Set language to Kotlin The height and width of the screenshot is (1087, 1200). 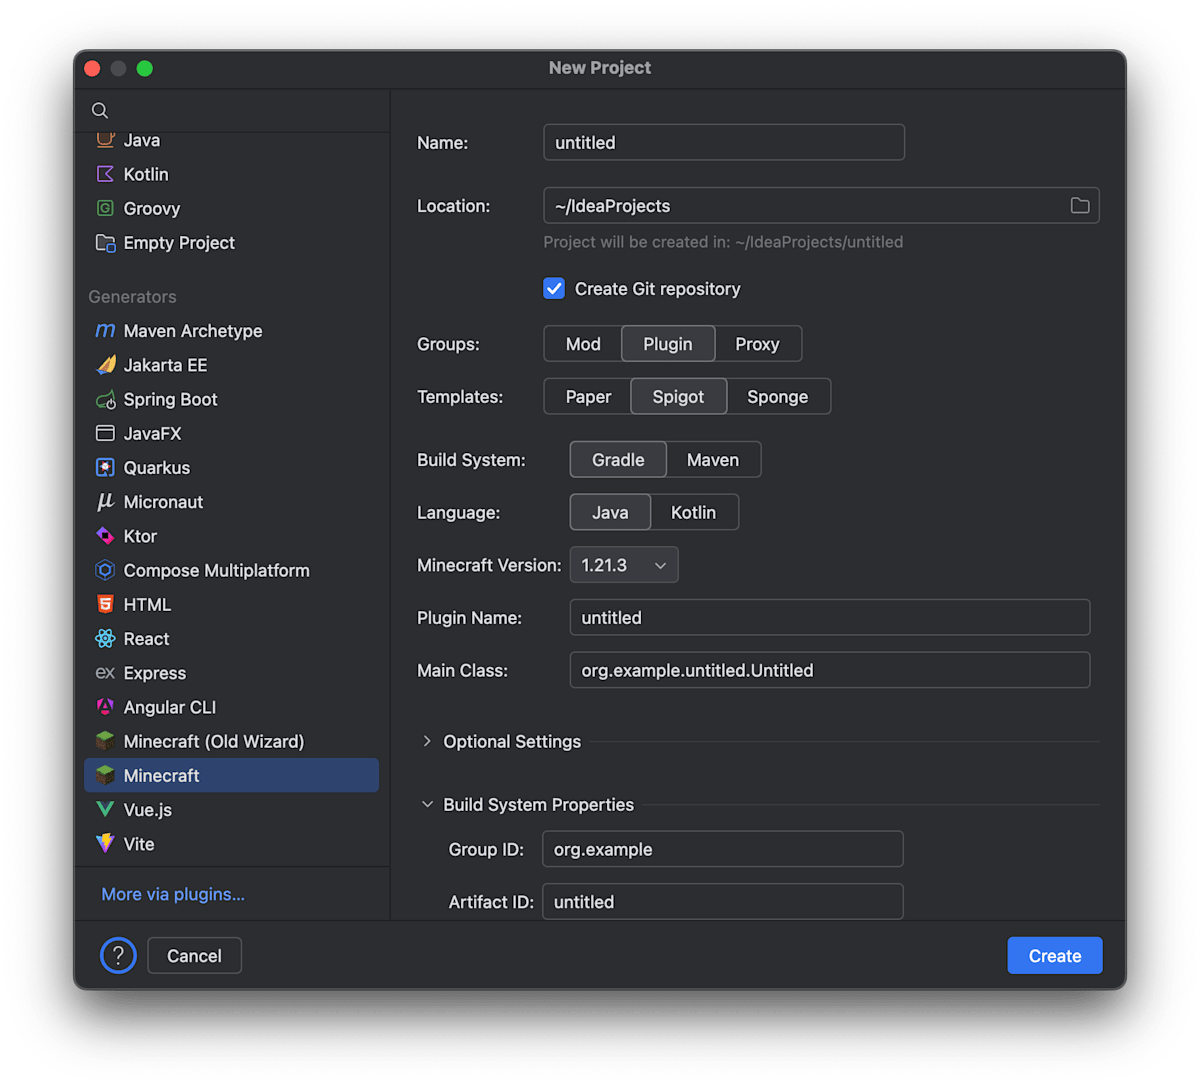point(693,512)
